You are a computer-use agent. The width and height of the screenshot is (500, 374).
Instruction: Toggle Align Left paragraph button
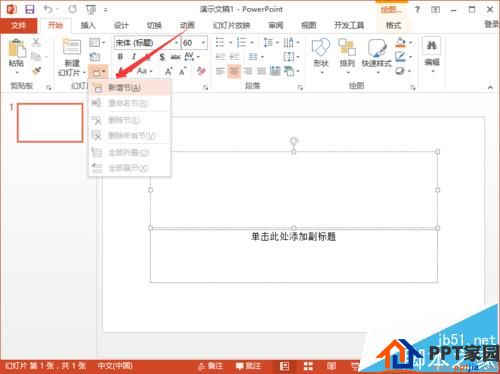point(220,71)
